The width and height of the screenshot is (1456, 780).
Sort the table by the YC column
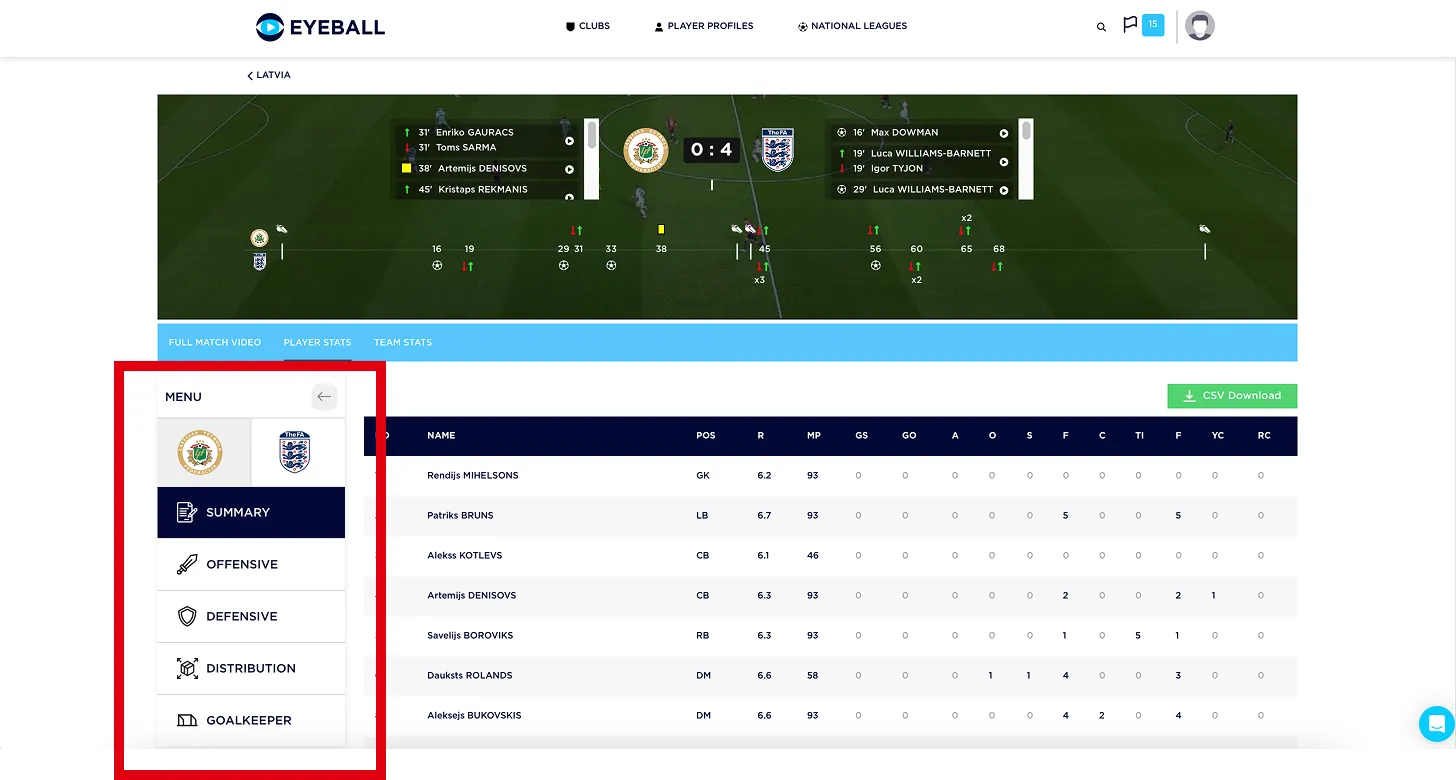point(1217,436)
